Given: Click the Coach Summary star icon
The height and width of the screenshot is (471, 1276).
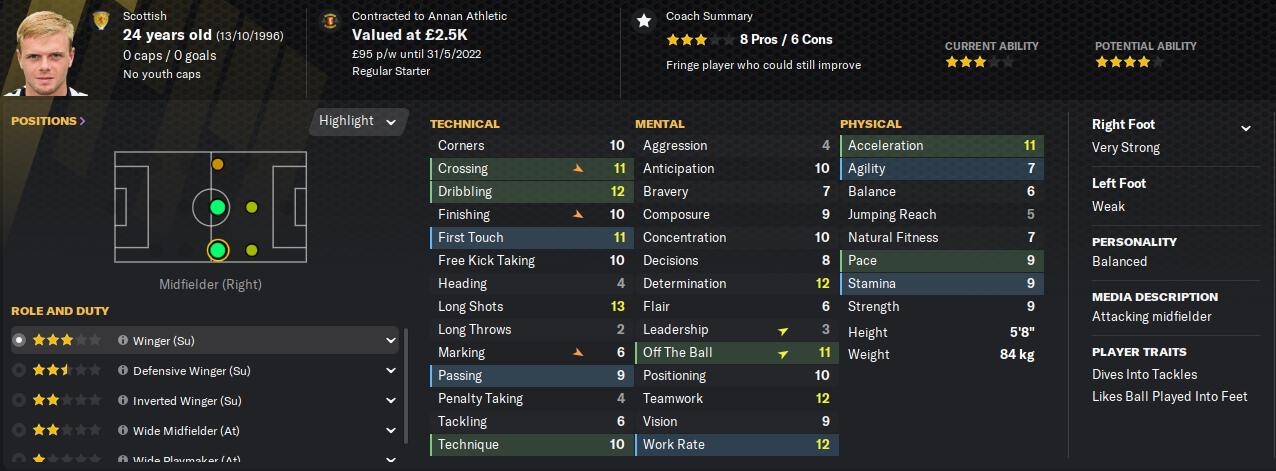Looking at the screenshot, I should point(644,20).
